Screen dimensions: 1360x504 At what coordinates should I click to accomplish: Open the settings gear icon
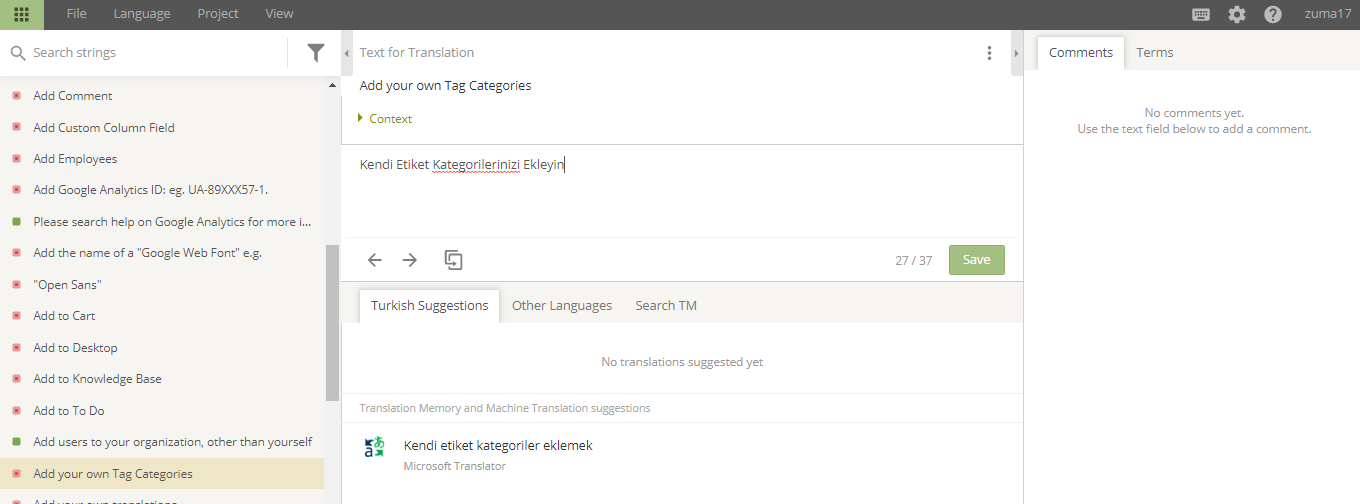1237,14
